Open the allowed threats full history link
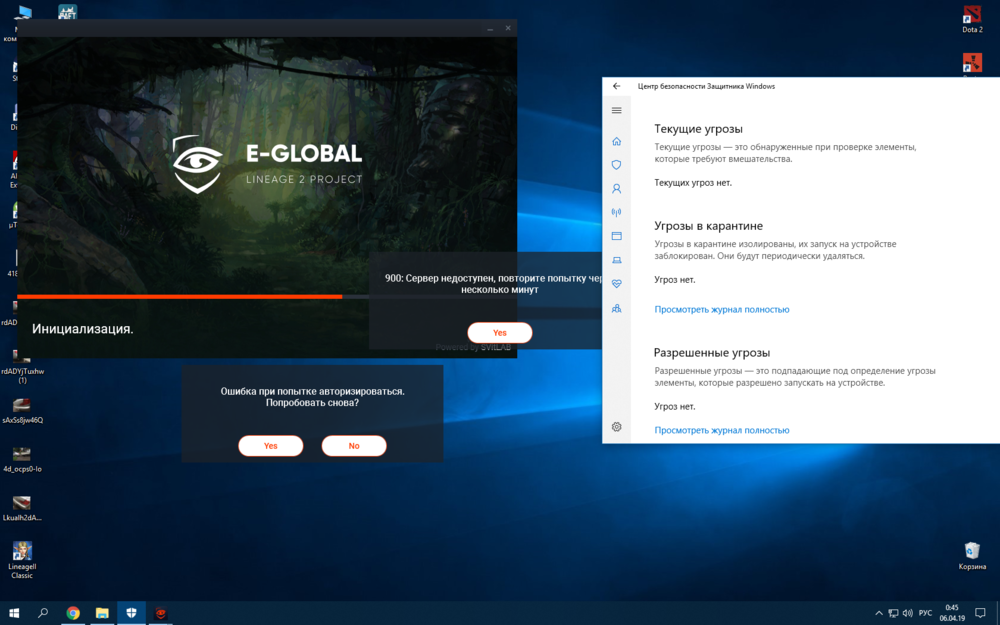Screen dimensions: 1000x625 pos(721,430)
